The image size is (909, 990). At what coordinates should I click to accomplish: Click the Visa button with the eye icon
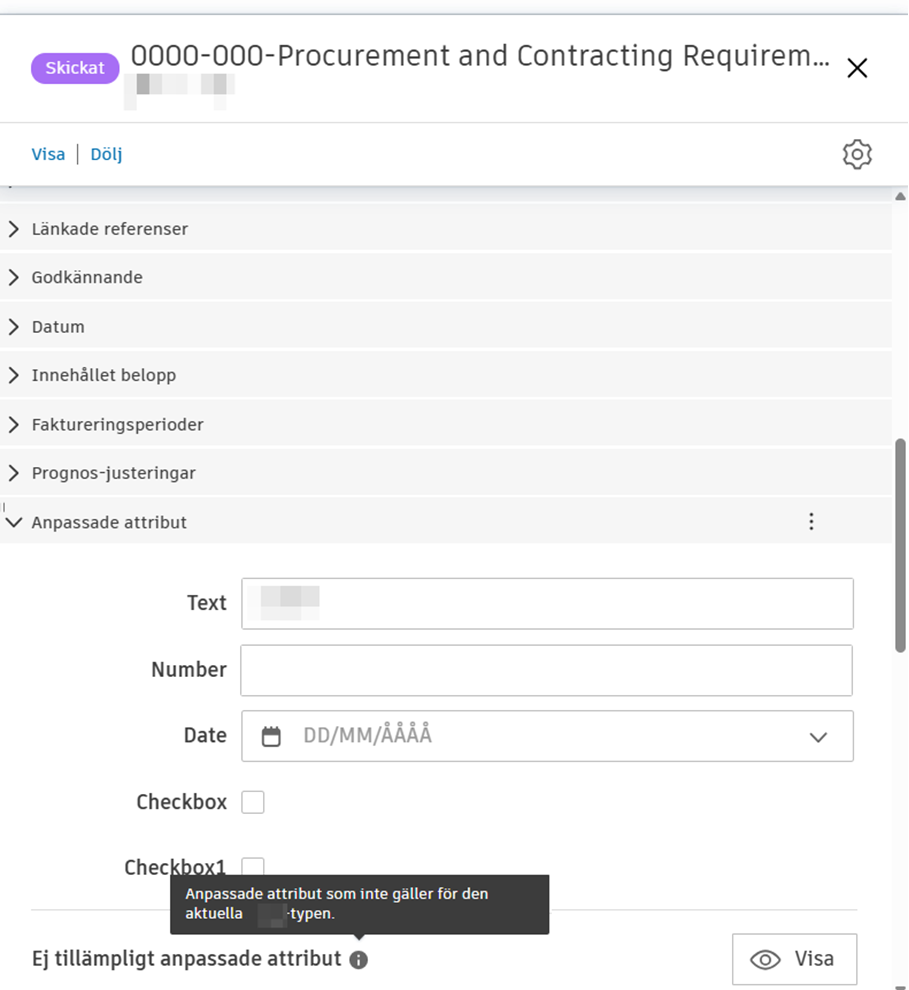(x=794, y=959)
